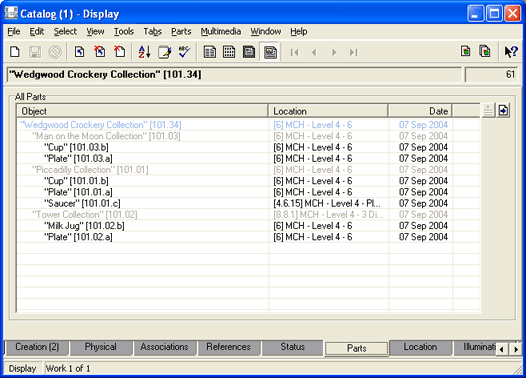Viewport: 526px width, 378px height.
Task: Click the What's This help pointer icon
Action: [511, 51]
